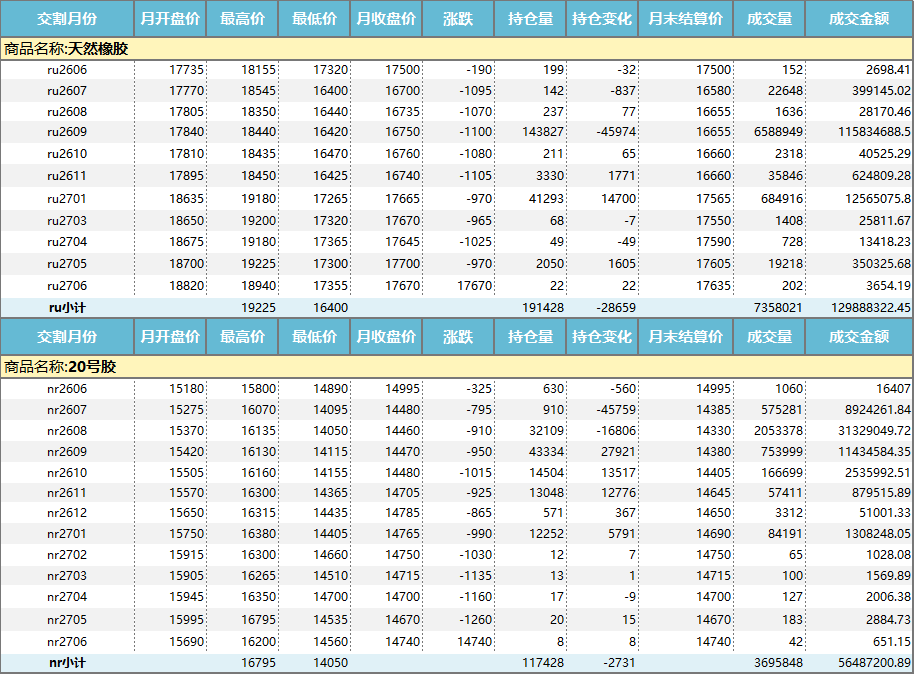Click the nr2703 contract row label

coord(67,576)
